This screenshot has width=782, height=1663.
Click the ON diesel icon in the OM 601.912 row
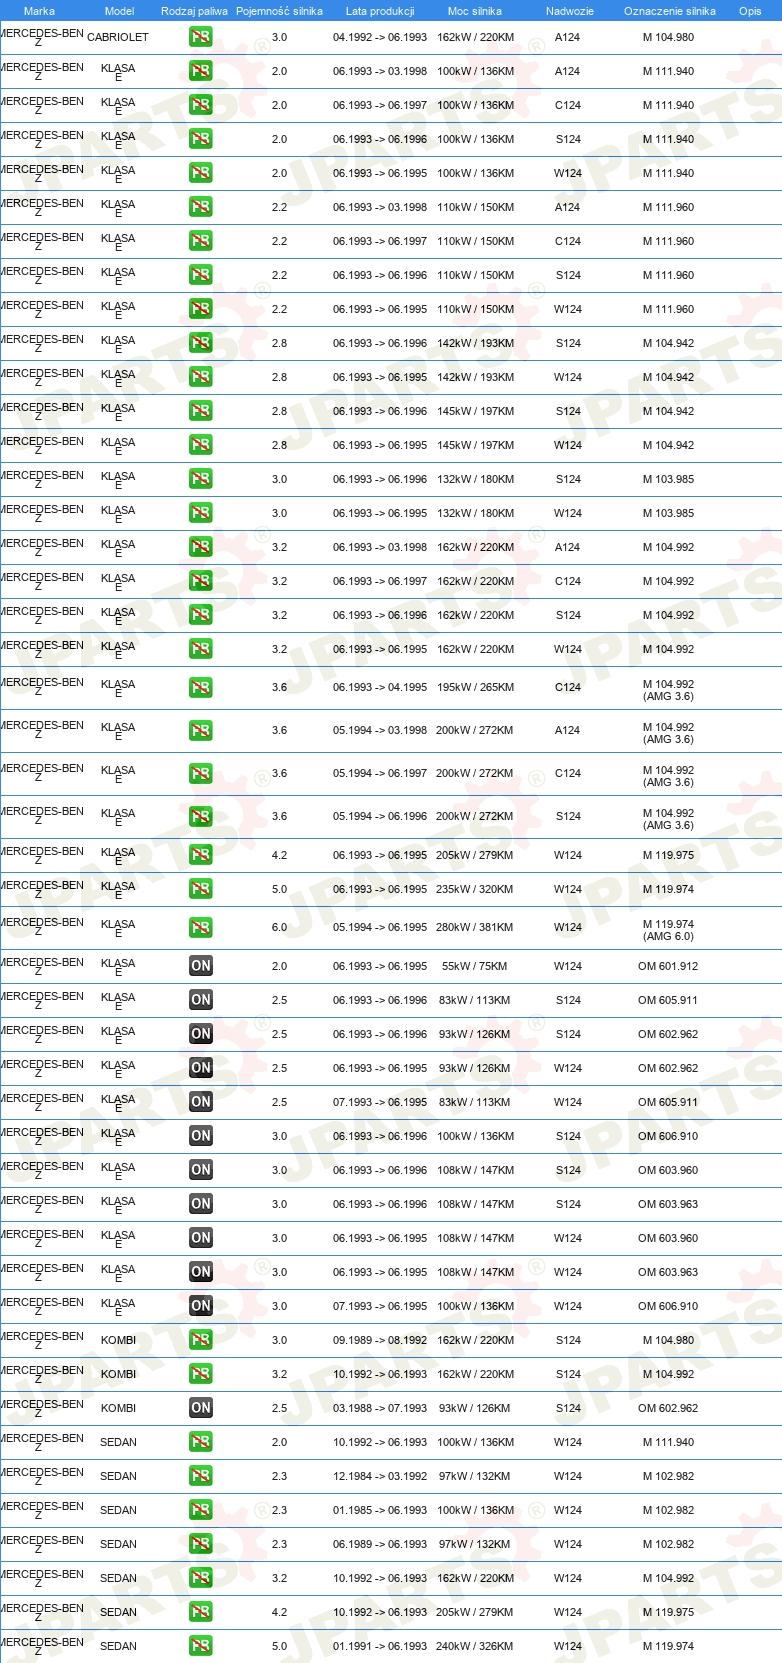[x=201, y=966]
